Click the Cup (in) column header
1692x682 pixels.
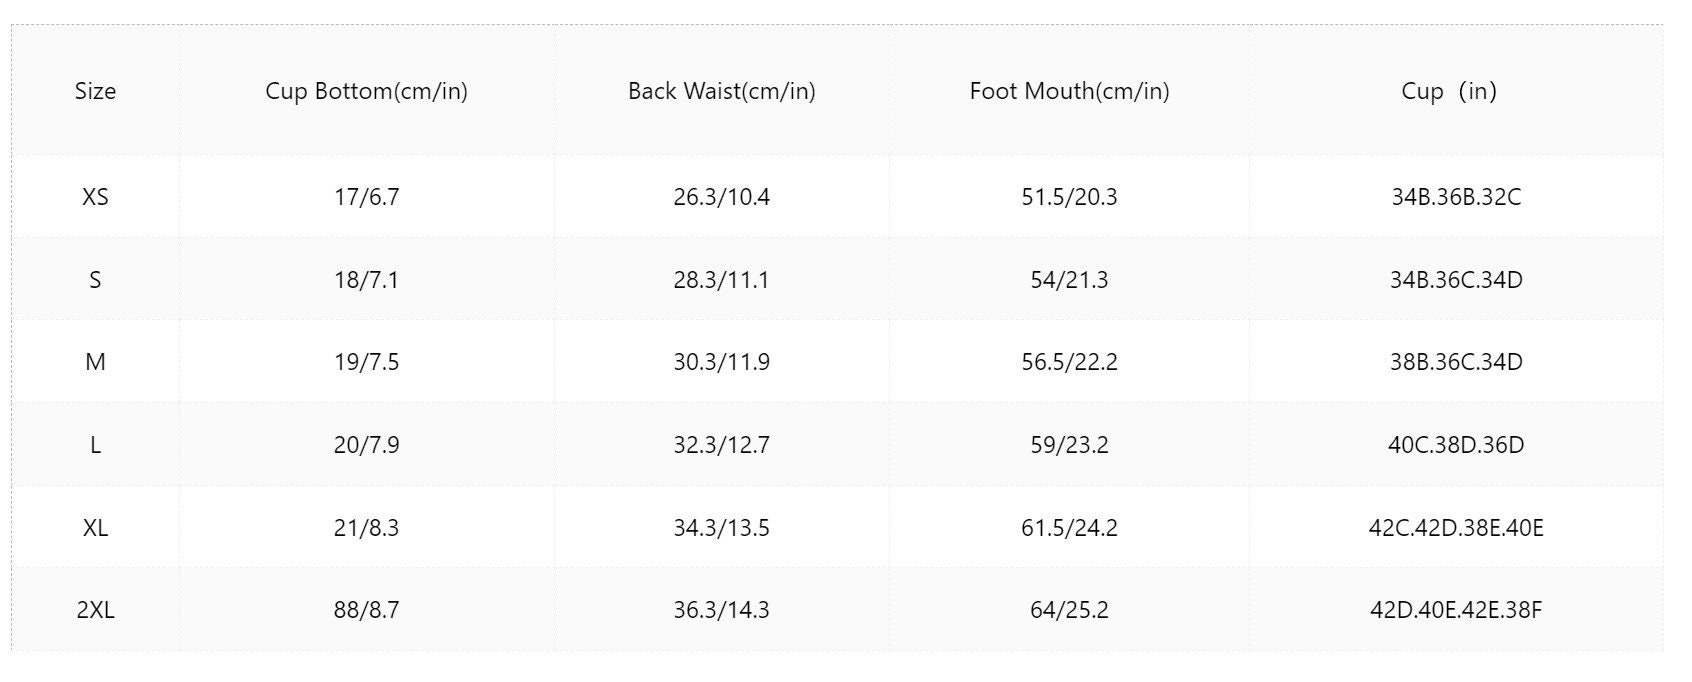[x=1449, y=91]
